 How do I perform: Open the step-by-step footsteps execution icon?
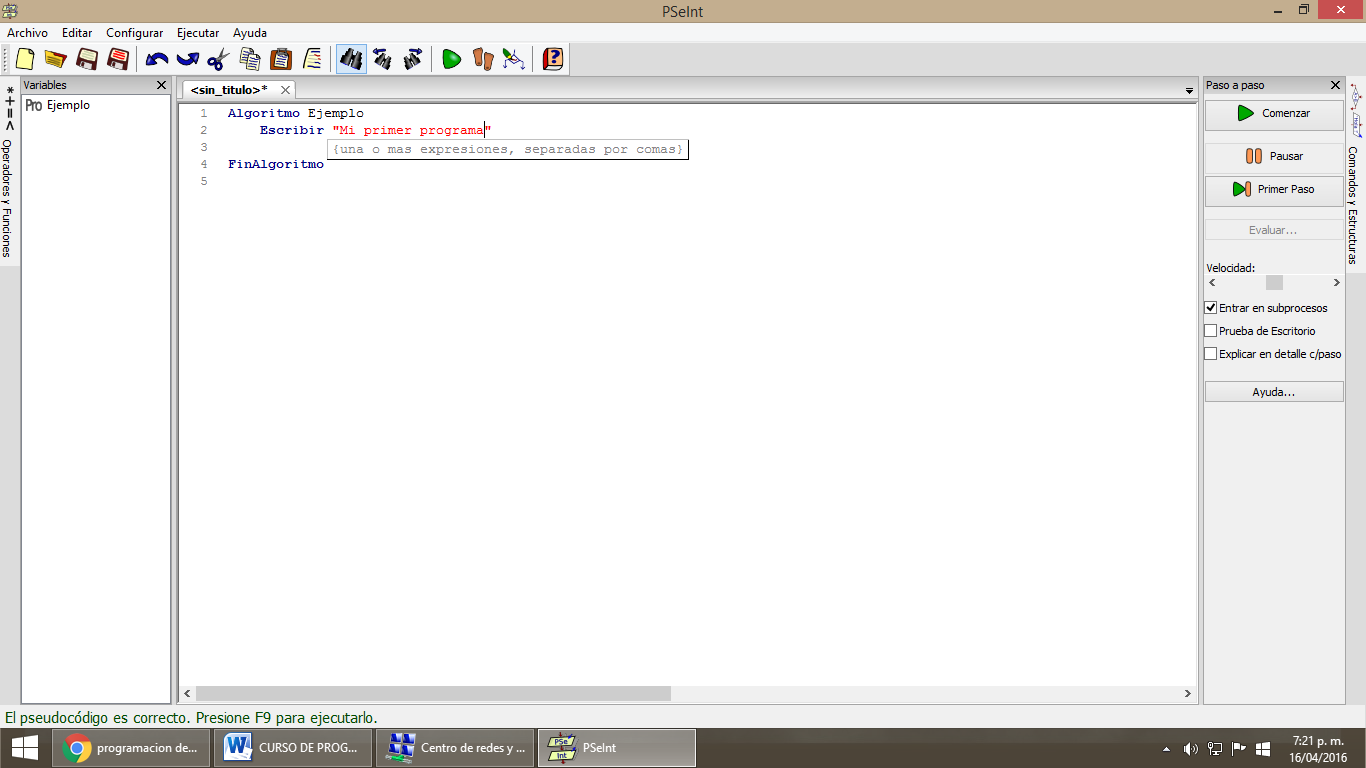pyautogui.click(x=482, y=59)
